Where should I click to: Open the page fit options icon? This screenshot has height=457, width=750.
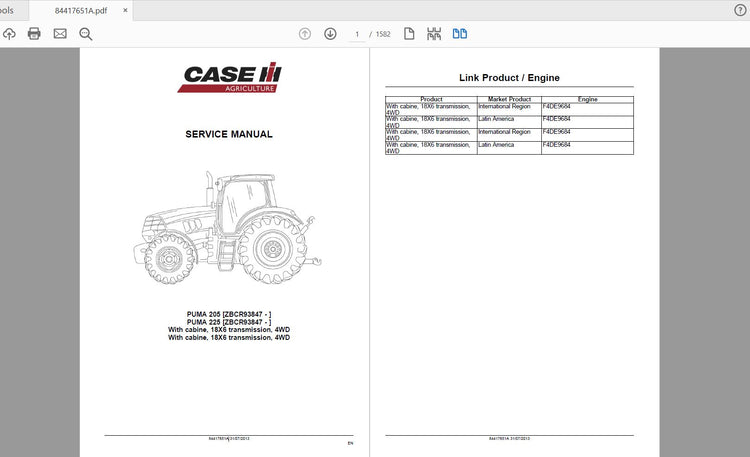434,34
